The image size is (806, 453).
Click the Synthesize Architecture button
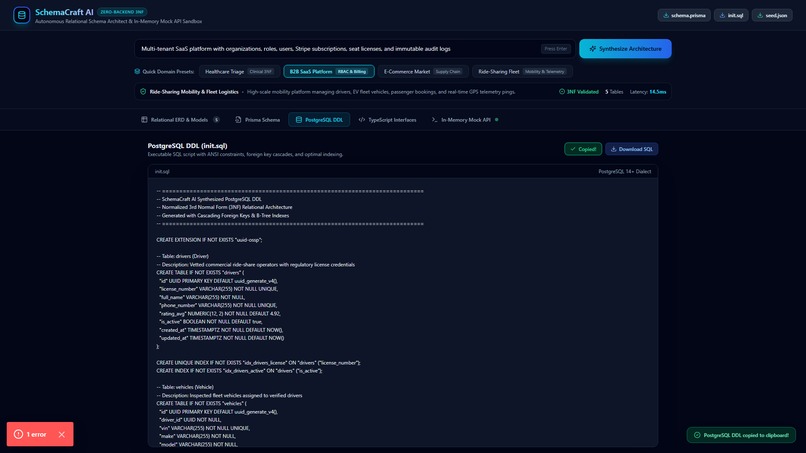[625, 49]
